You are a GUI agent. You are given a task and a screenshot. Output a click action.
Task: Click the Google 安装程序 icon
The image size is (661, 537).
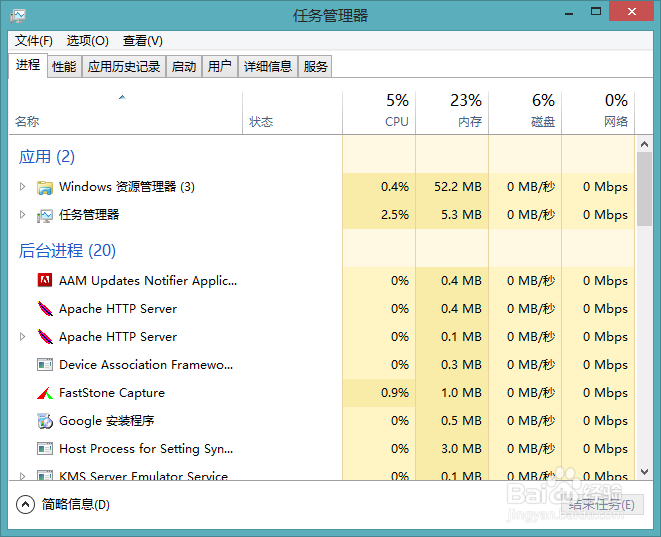click(45, 421)
